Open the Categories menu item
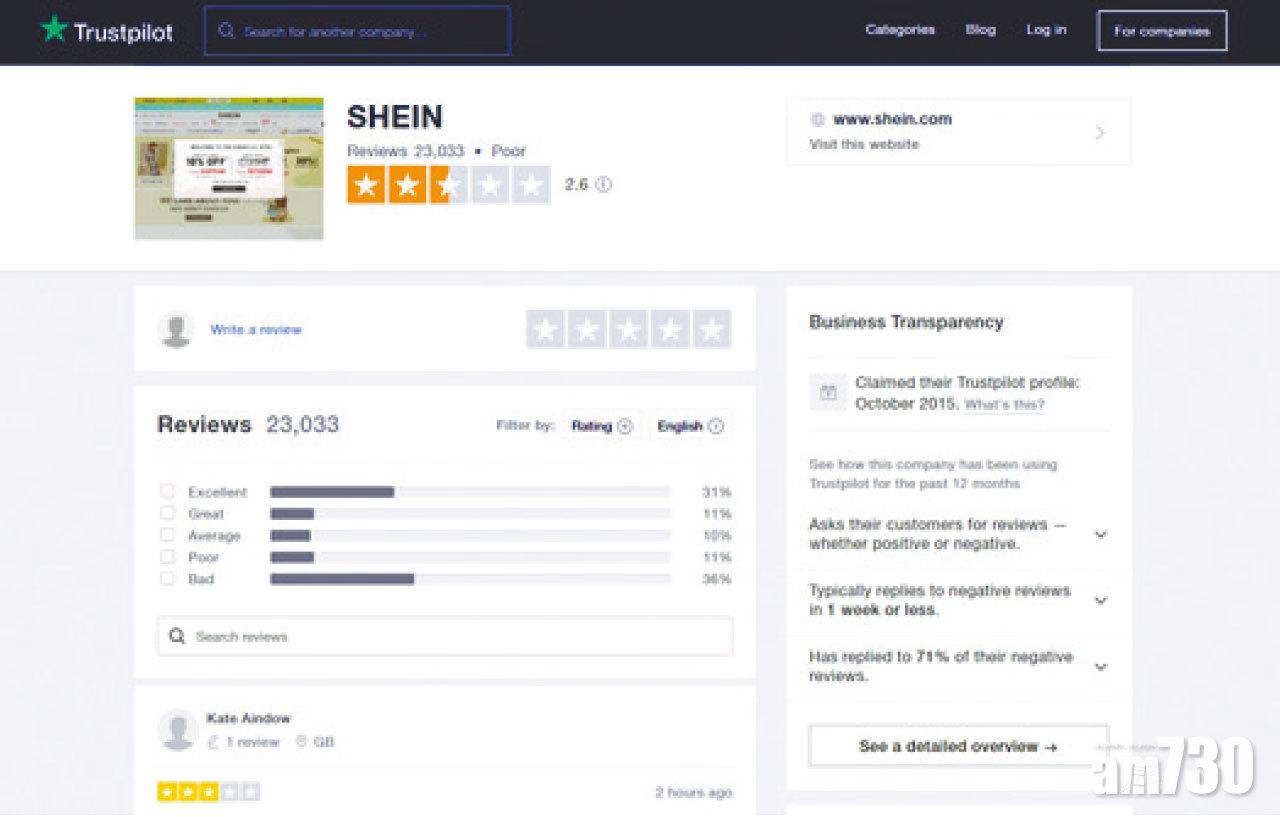1280x817 pixels. pyautogui.click(x=900, y=30)
